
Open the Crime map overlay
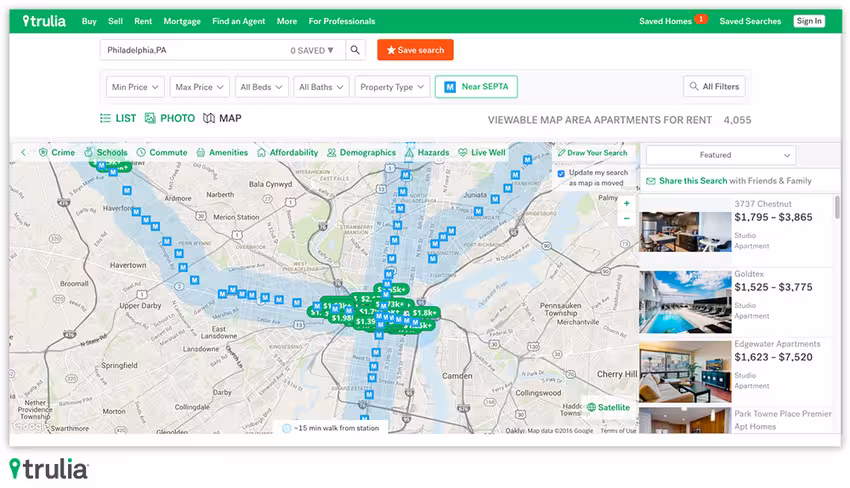57,153
